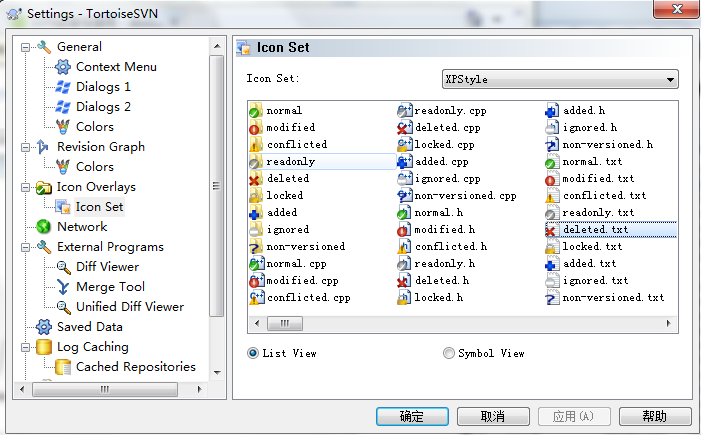Click the Diff Viewer magnifier icon
Viewport: 701px width, 435px height.
click(x=63, y=267)
